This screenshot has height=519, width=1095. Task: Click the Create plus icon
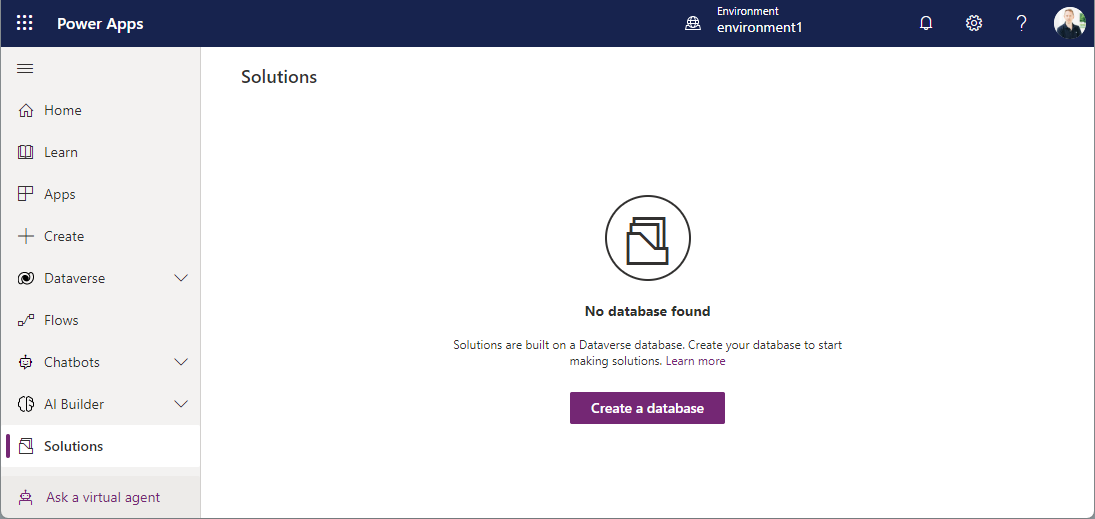(26, 236)
